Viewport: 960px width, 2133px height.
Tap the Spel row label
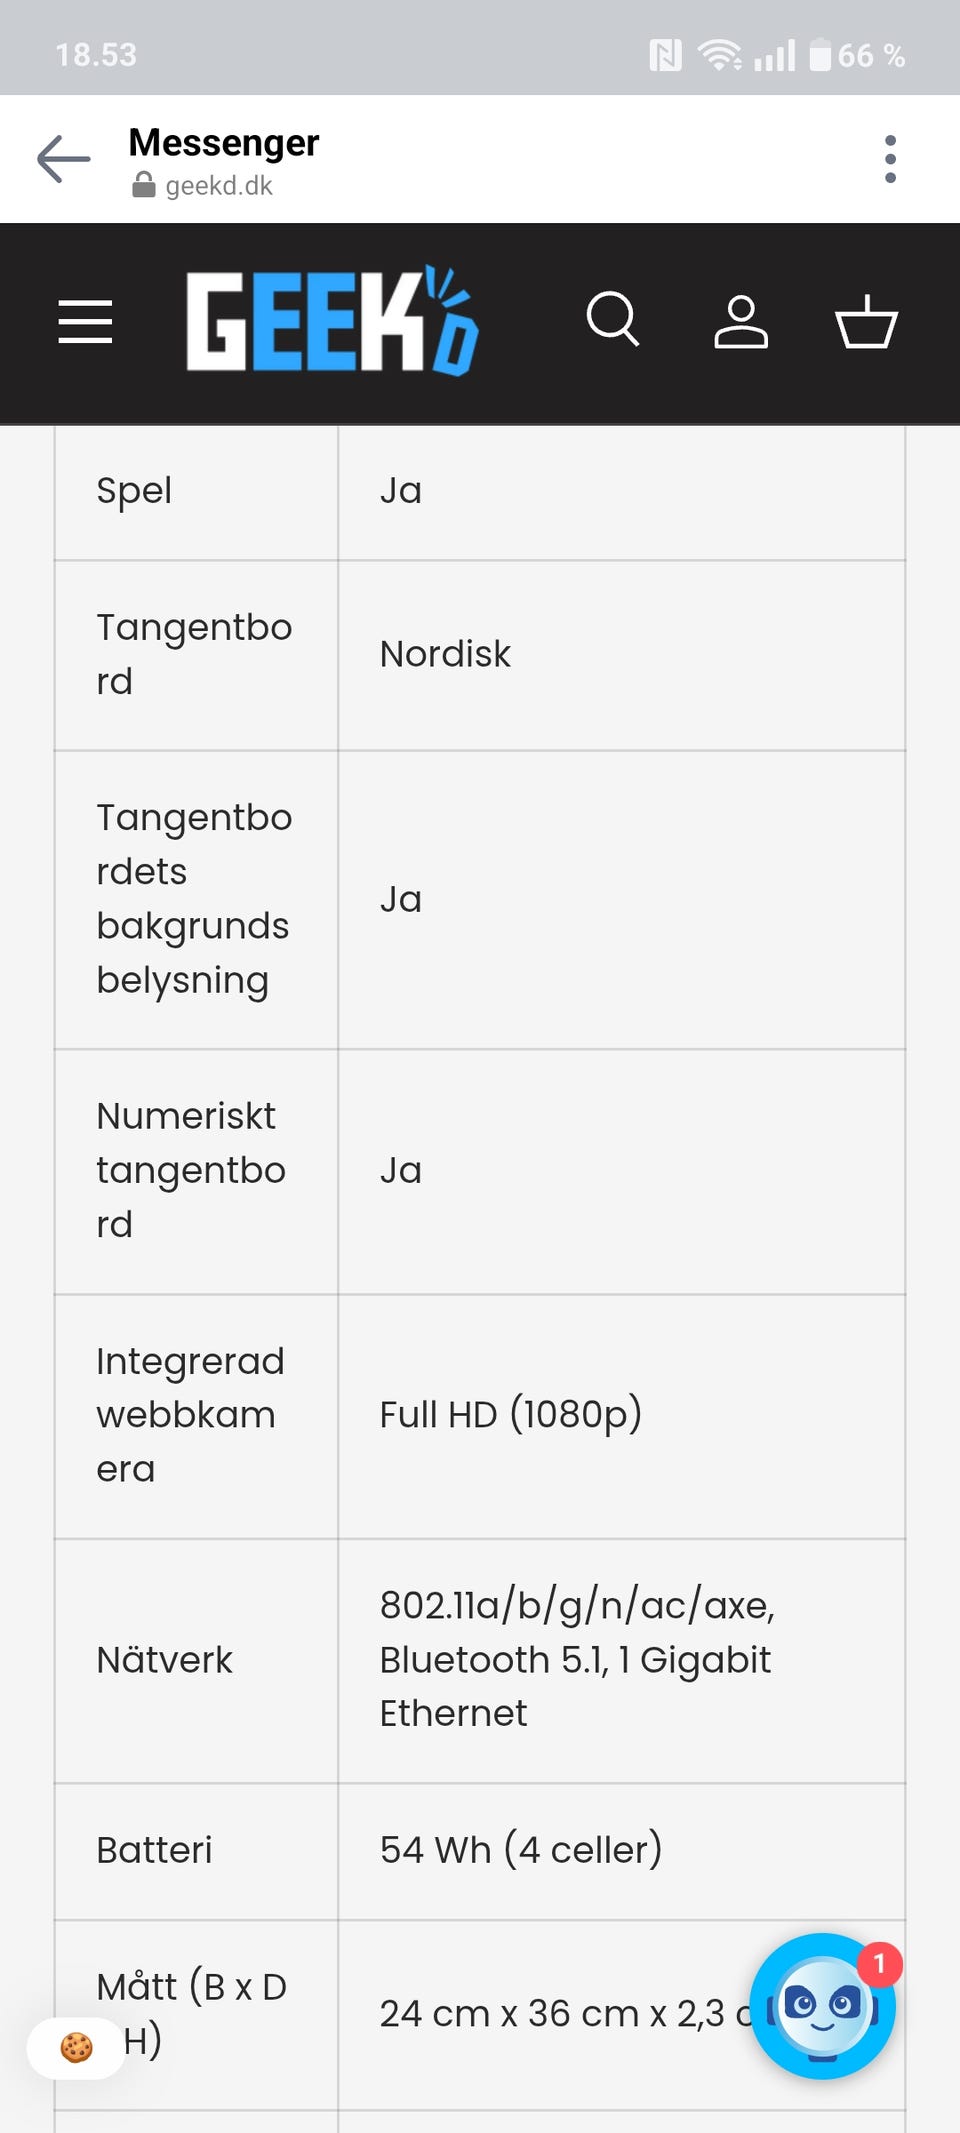click(134, 491)
